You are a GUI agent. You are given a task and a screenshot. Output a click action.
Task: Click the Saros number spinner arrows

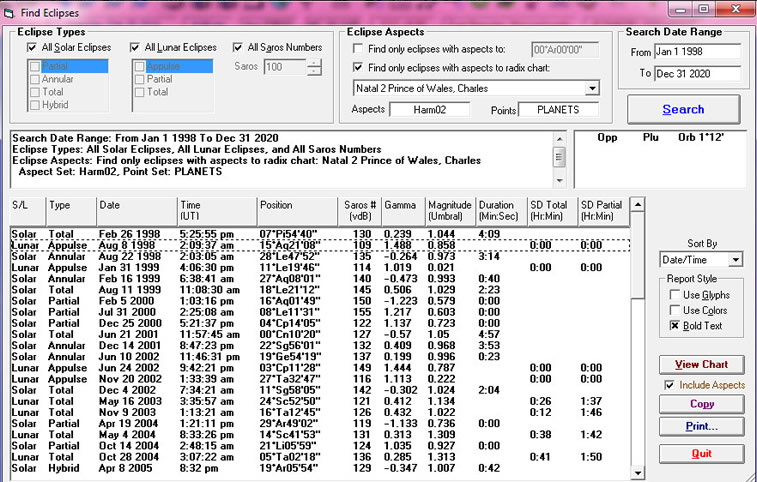point(315,67)
